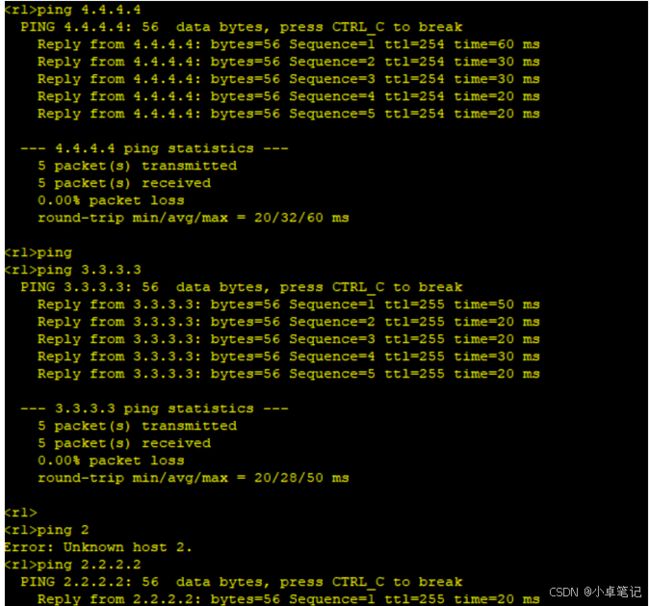Click the 'Reply from 2.2.2.2' line
Image resolution: width=650 pixels, height=606 pixels.
(289, 599)
